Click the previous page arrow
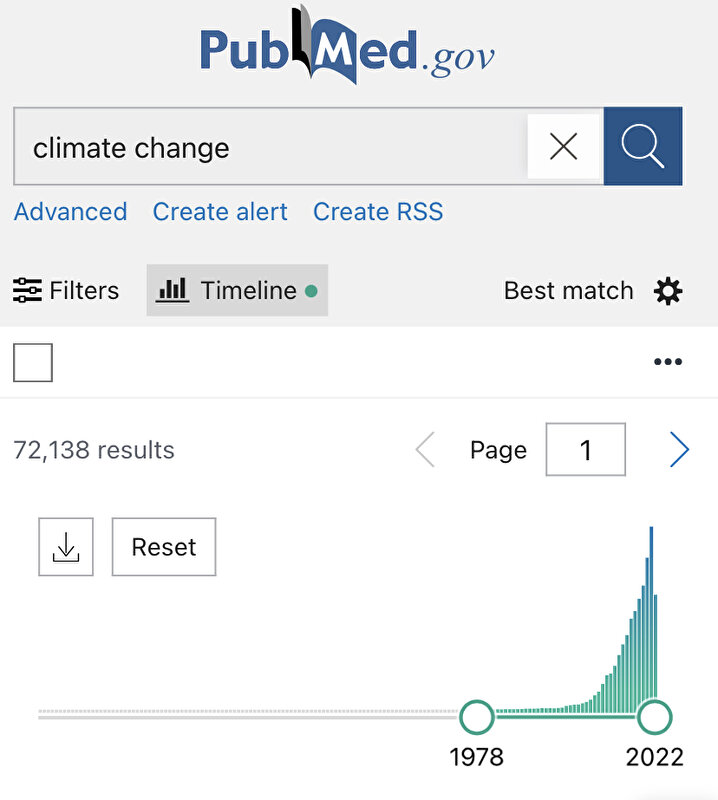The image size is (718, 800). [x=426, y=449]
